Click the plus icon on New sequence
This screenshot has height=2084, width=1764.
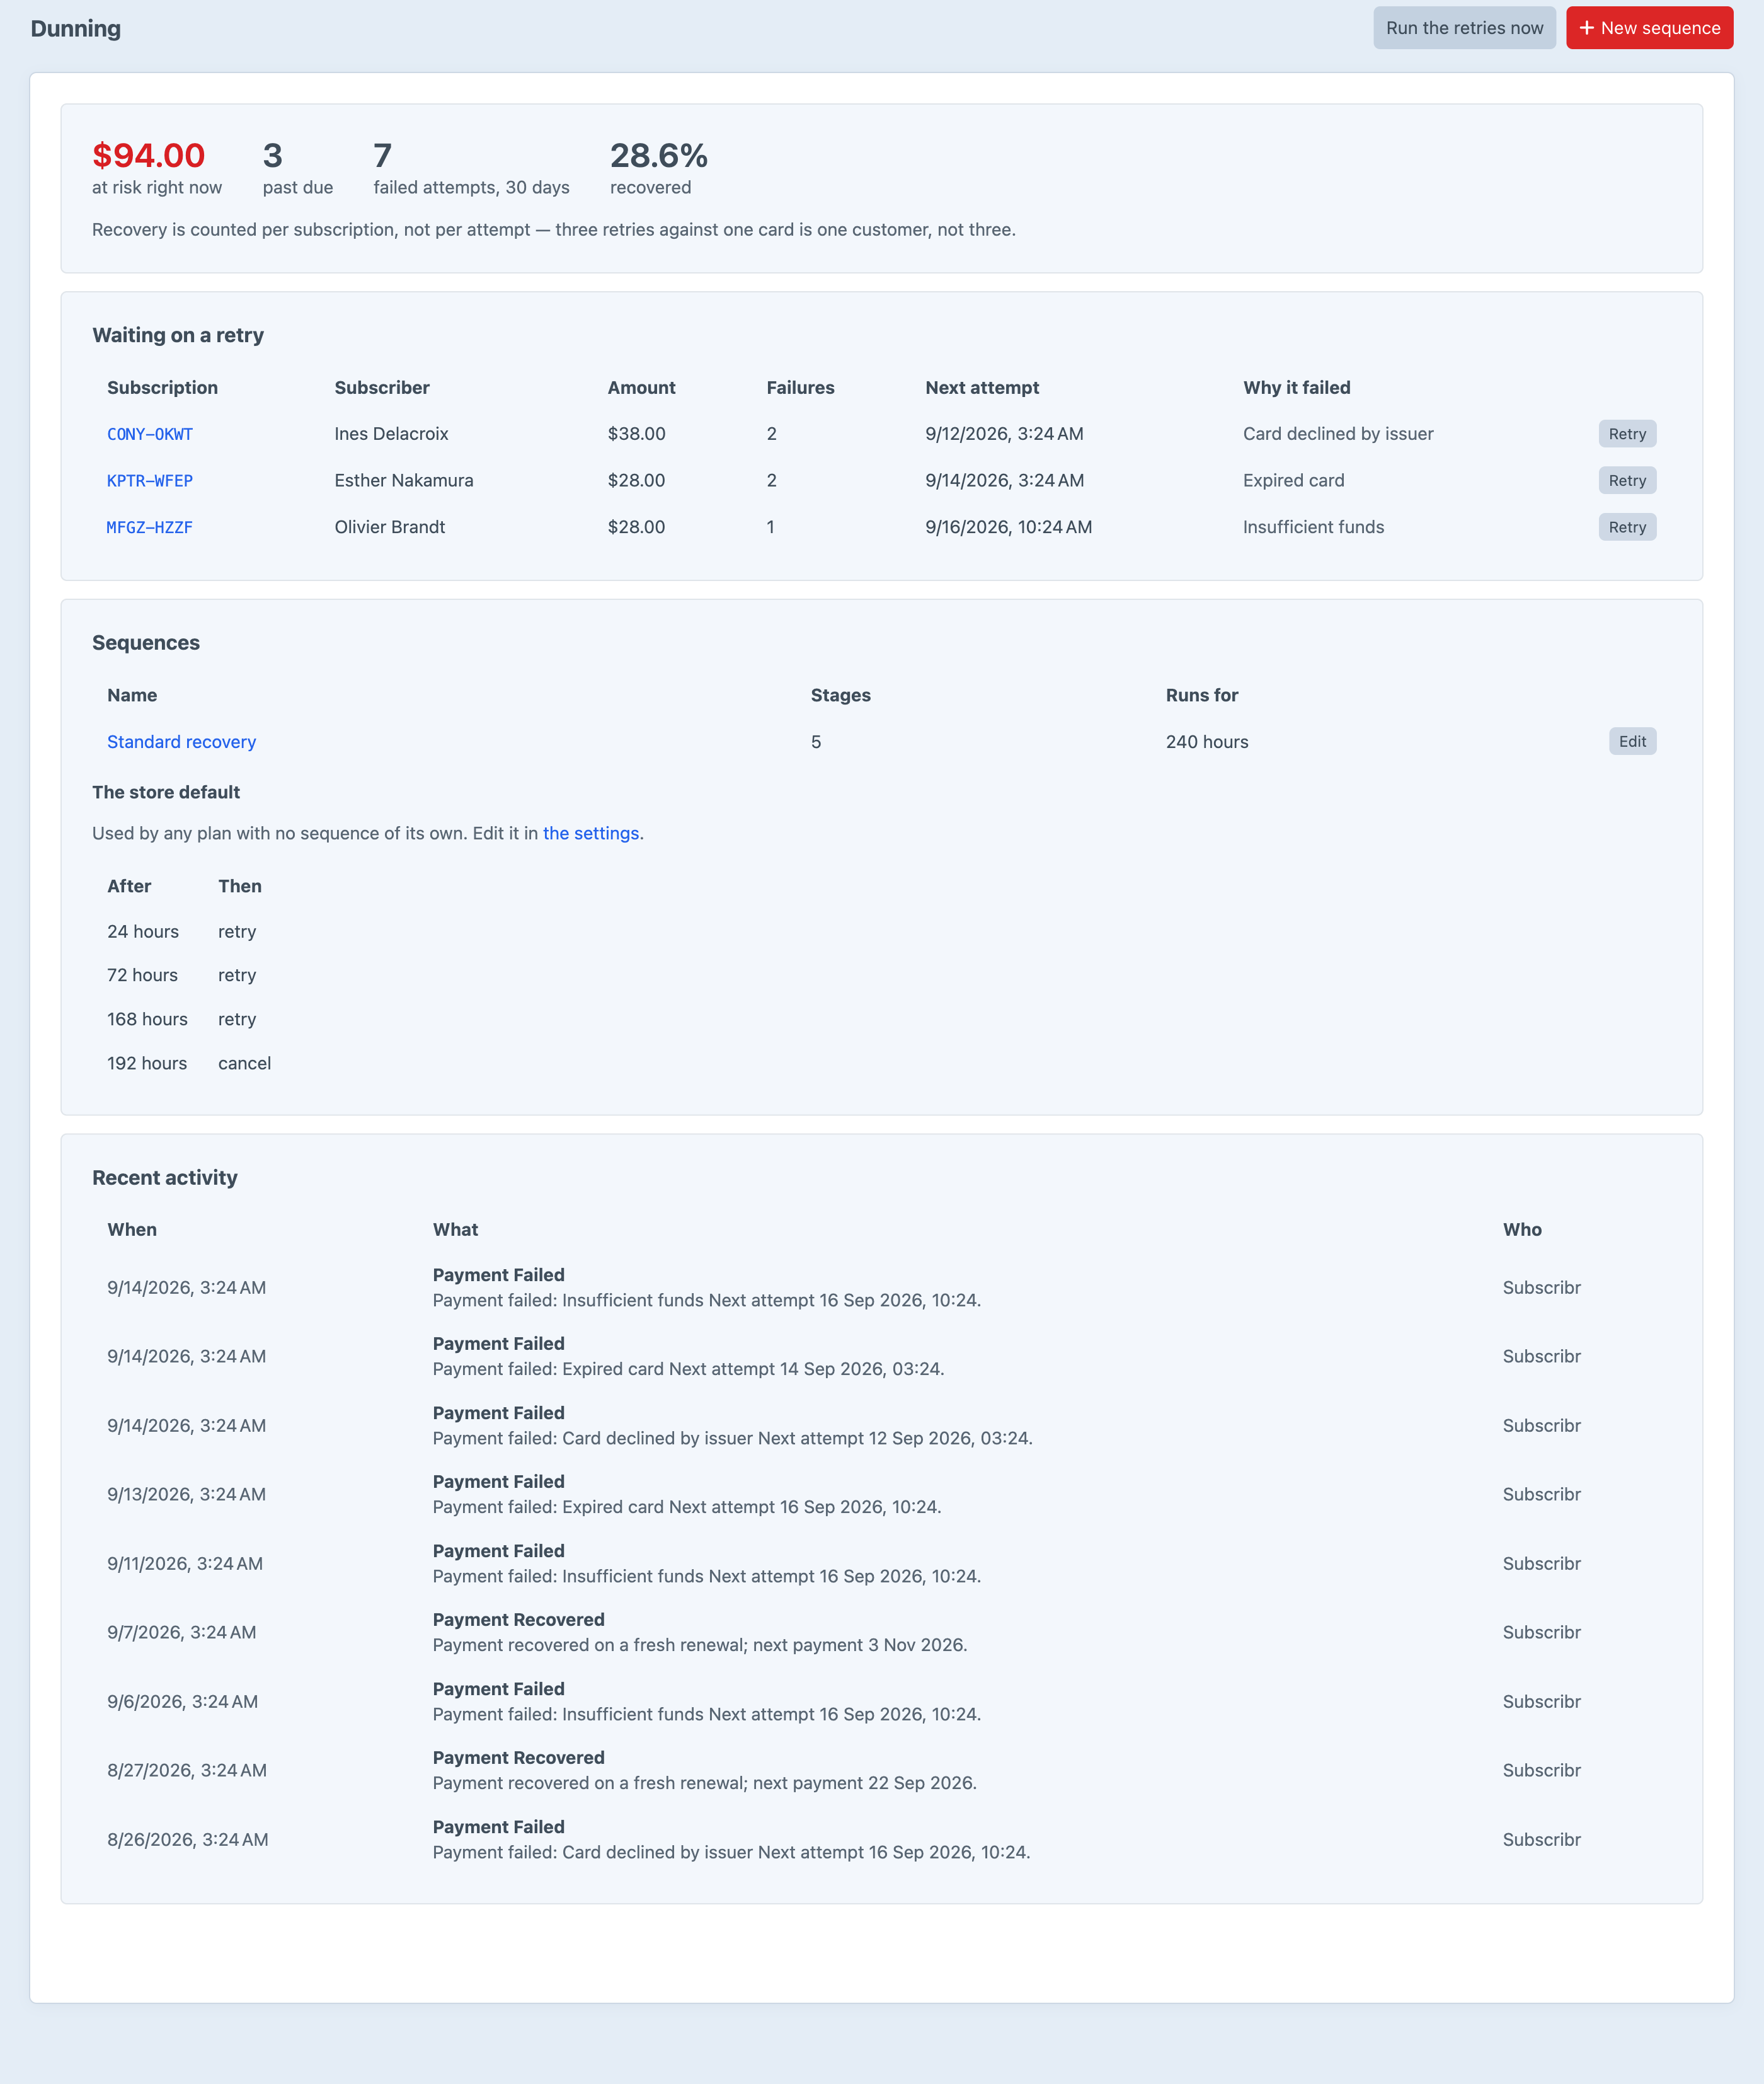pyautogui.click(x=1586, y=28)
